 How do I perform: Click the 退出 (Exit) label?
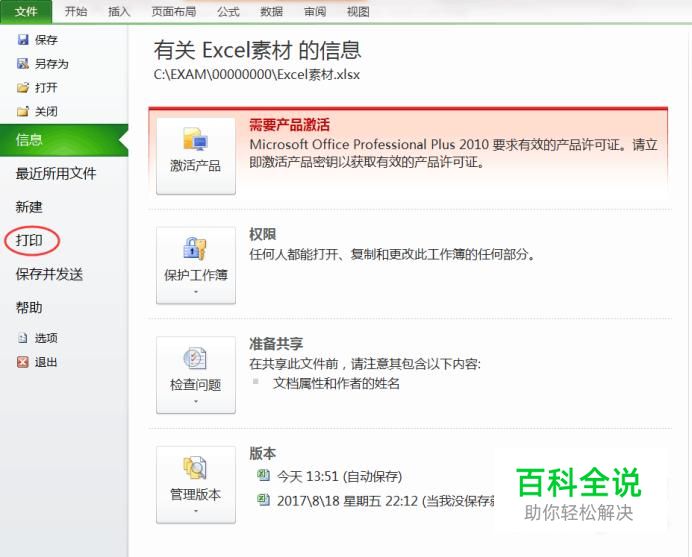pyautogui.click(x=46, y=362)
